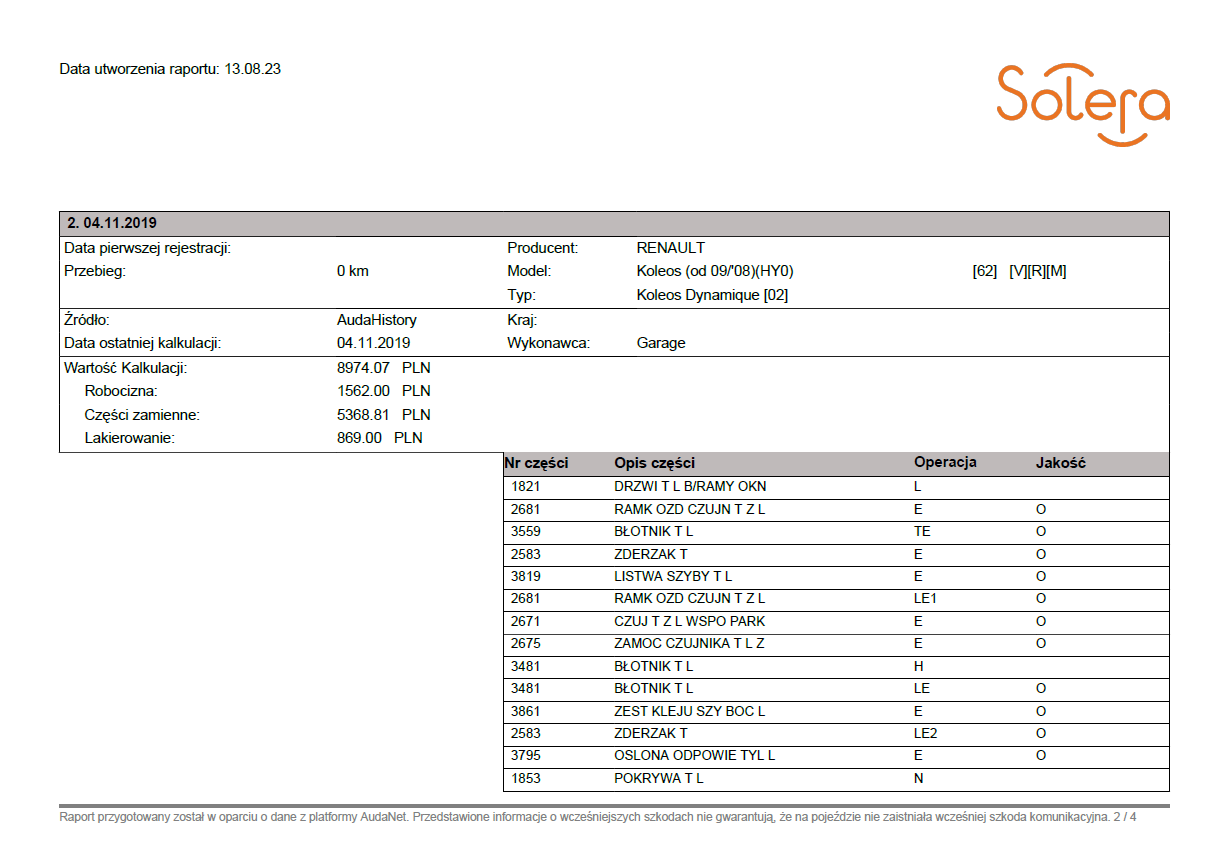The image size is (1228, 864).
Task: Click the "Opis części" column header
Action: tap(654, 463)
